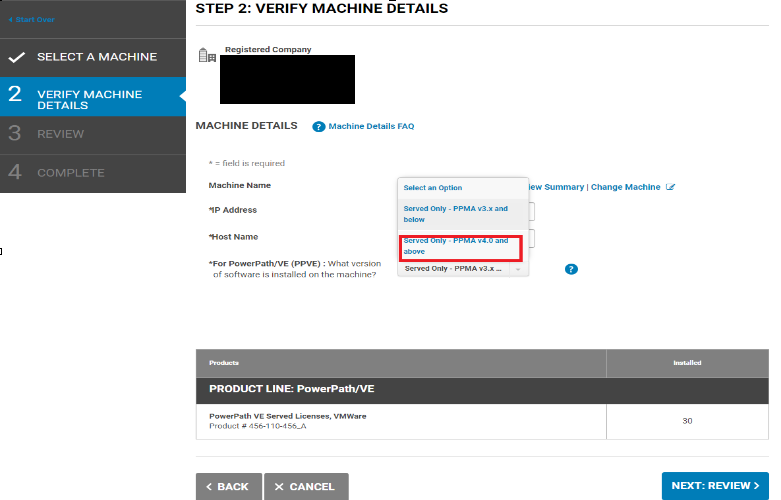This screenshot has width=781, height=500.
Task: Click the checkmark icon on Select a Machine
Action: point(16,57)
